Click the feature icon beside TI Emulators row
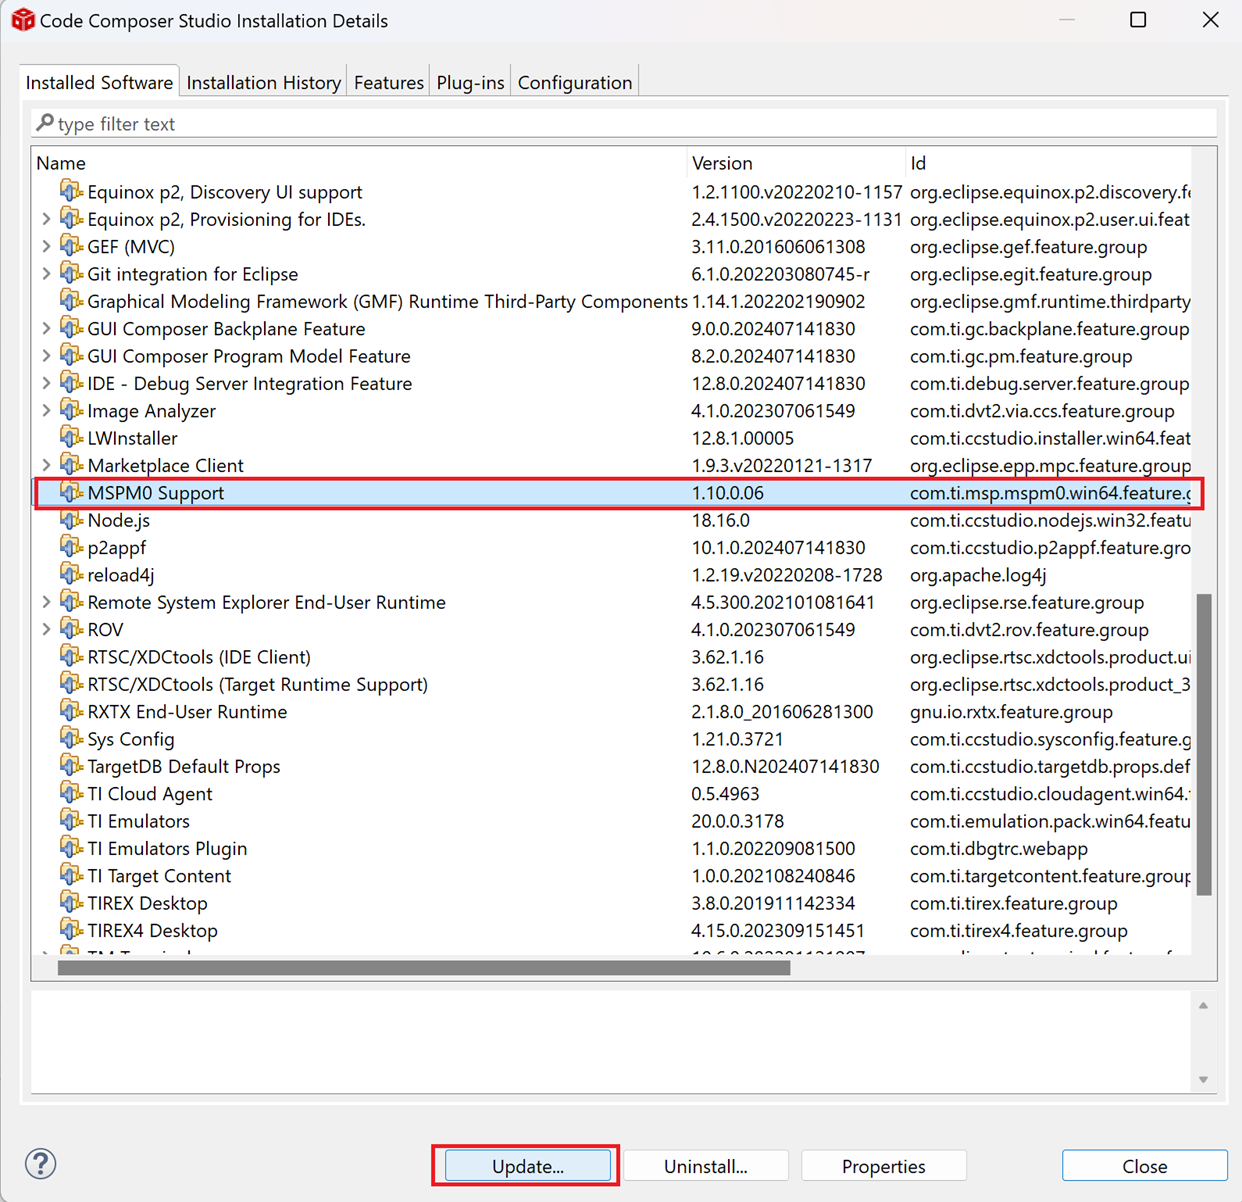The image size is (1242, 1202). (x=71, y=821)
